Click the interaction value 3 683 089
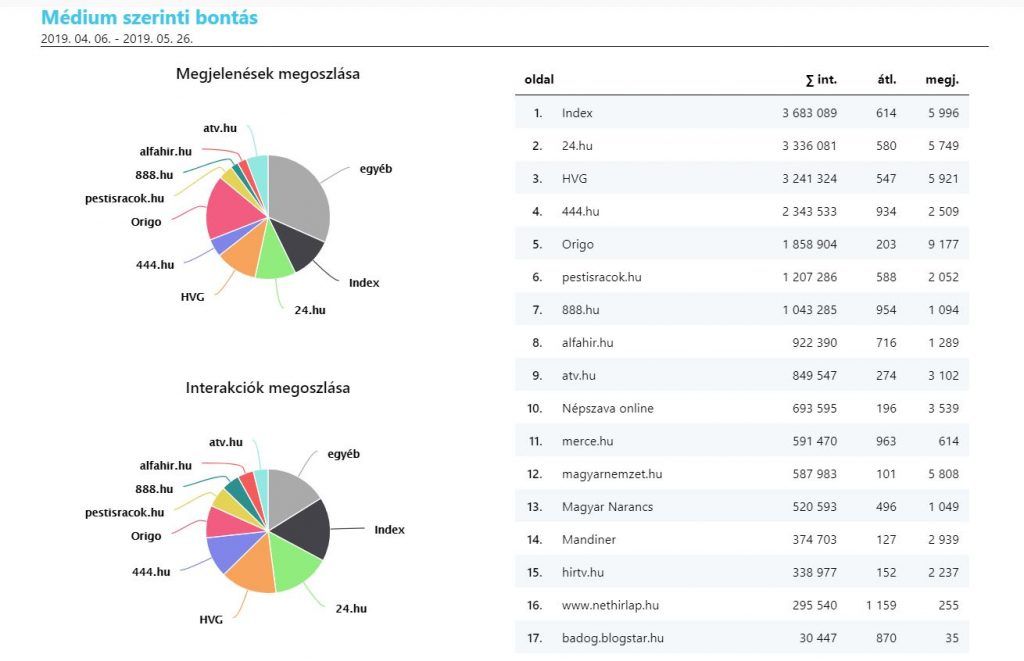This screenshot has width=1024, height=661. pos(809,113)
